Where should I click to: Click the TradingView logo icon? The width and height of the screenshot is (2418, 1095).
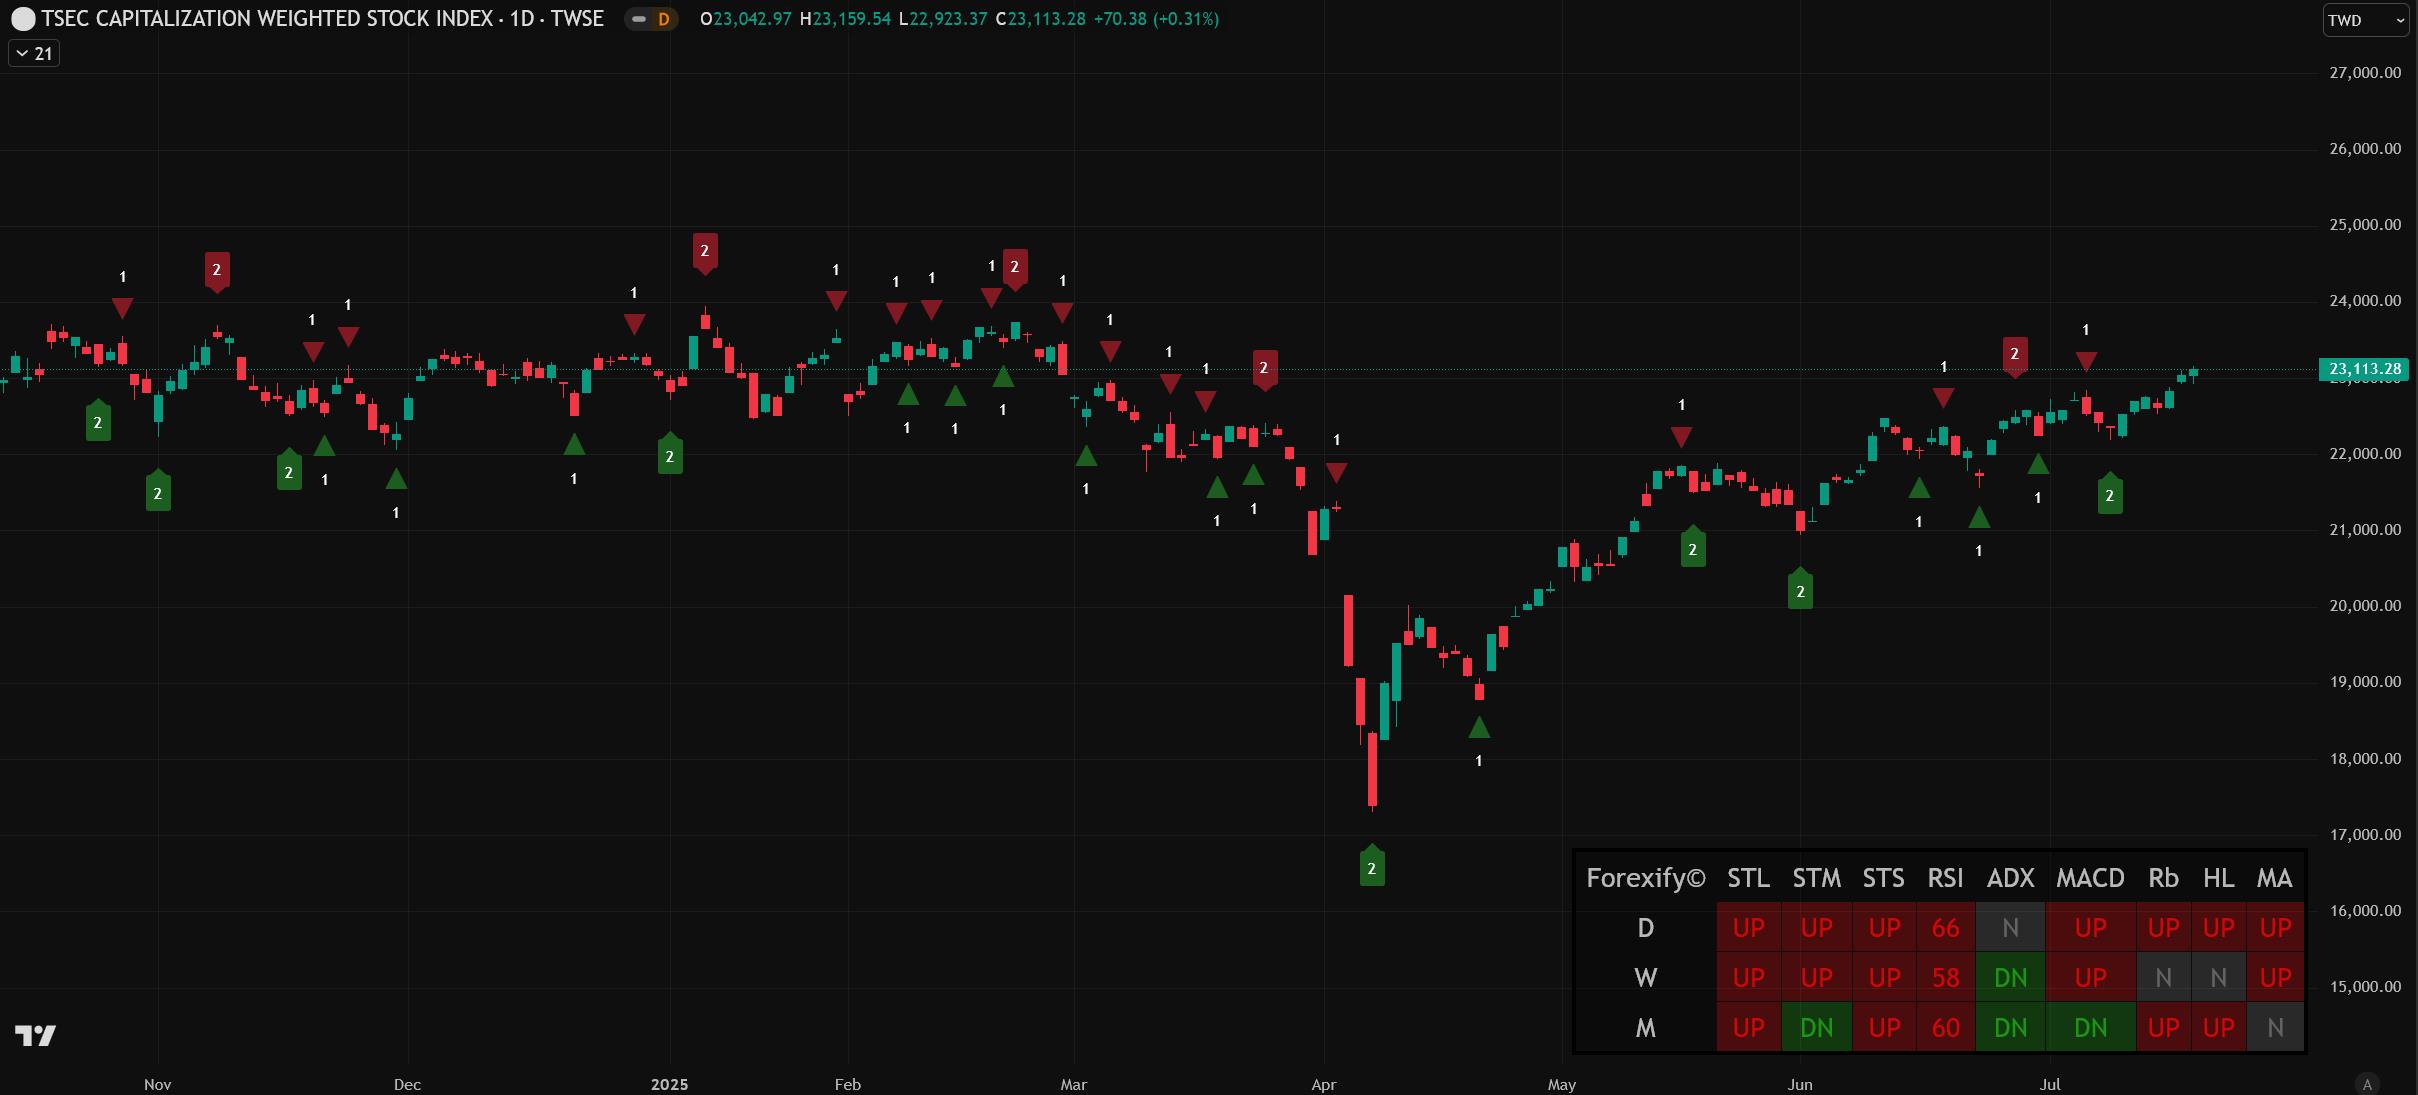pyautogui.click(x=35, y=1035)
